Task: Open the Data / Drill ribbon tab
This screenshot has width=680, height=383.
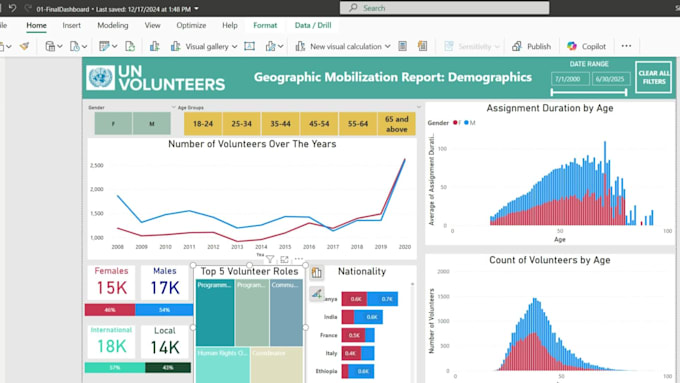Action: [x=313, y=25]
